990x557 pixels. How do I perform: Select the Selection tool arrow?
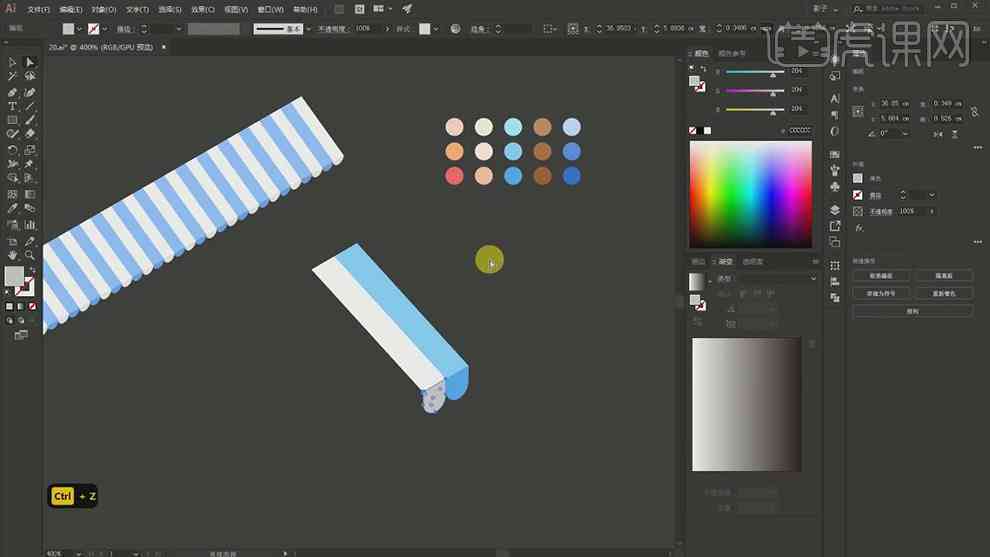click(x=12, y=62)
